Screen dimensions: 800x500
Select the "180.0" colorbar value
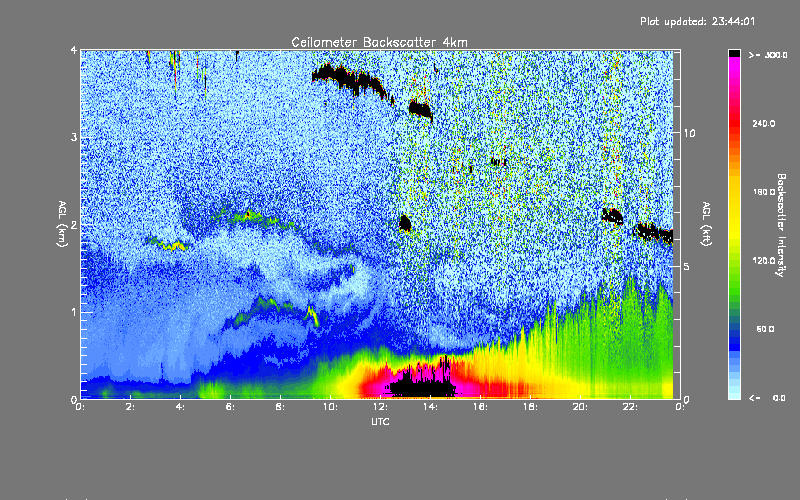pyautogui.click(x=764, y=192)
